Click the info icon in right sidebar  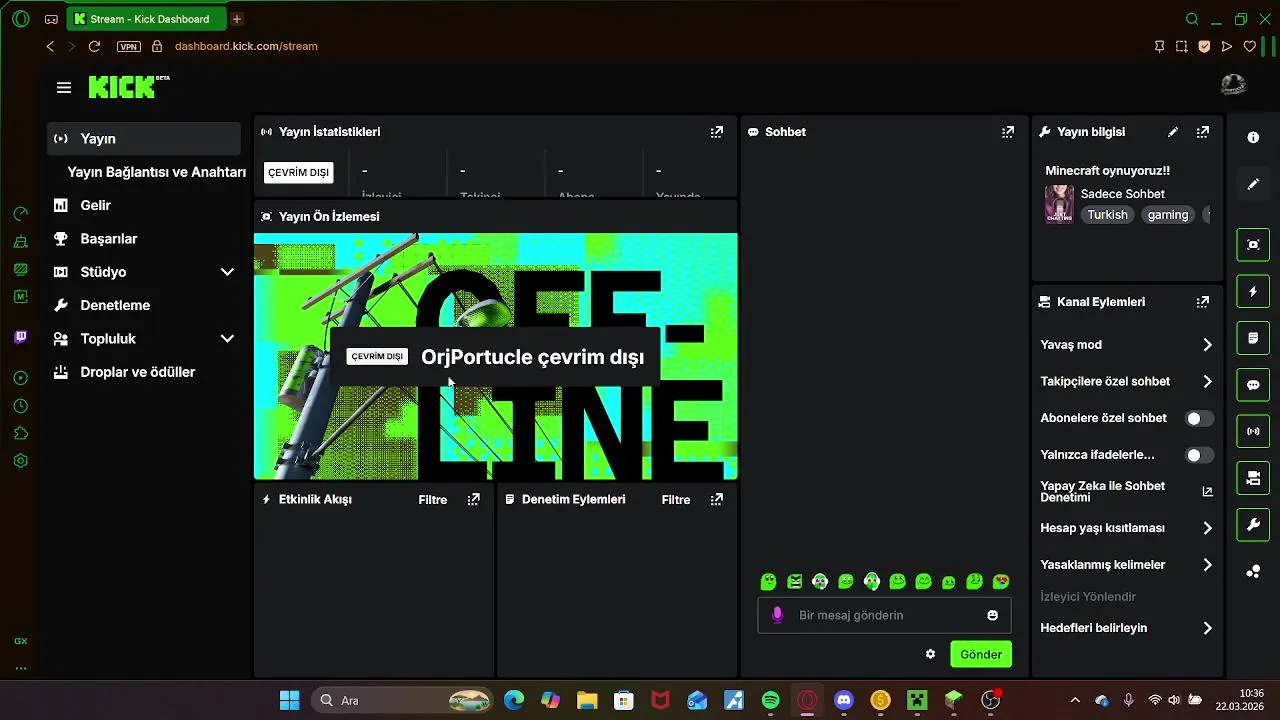1253,138
